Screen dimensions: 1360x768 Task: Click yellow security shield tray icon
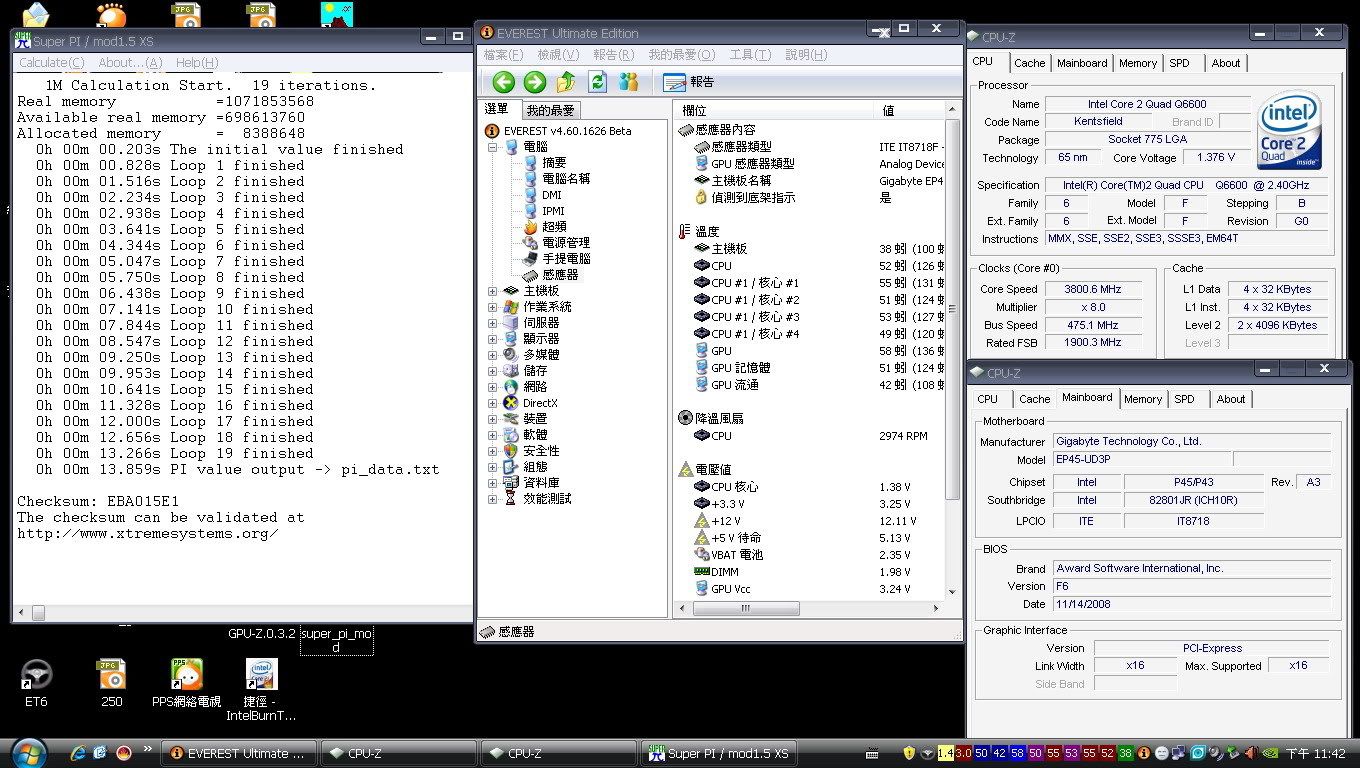point(909,753)
